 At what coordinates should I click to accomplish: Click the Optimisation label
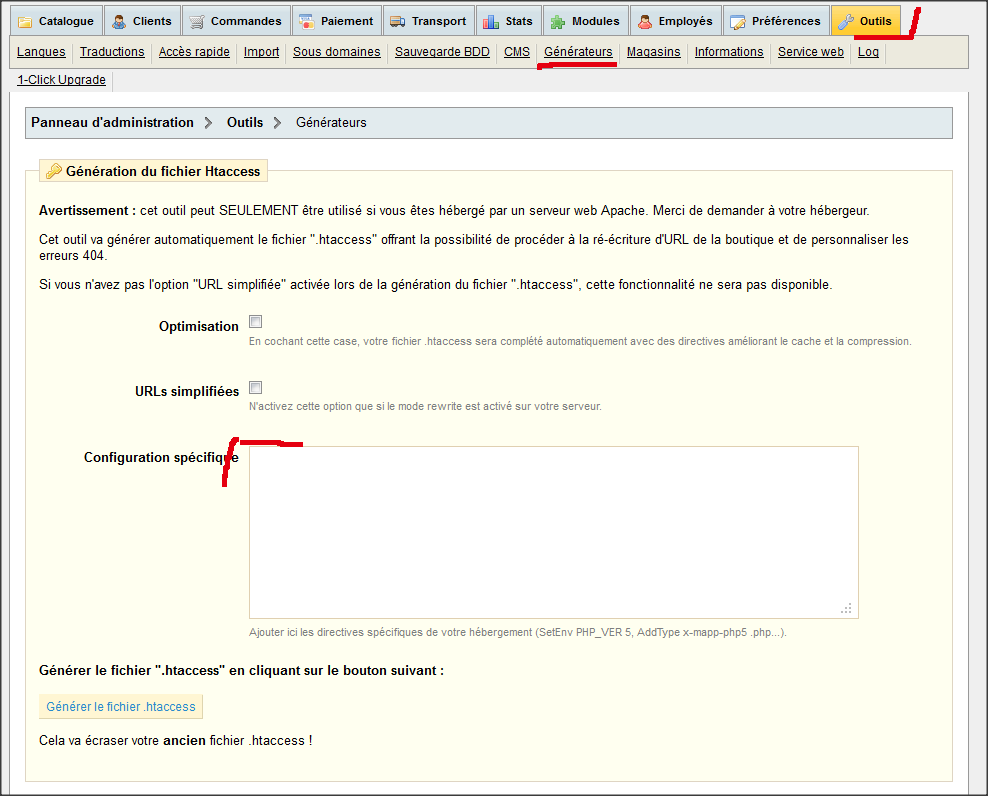[198, 326]
